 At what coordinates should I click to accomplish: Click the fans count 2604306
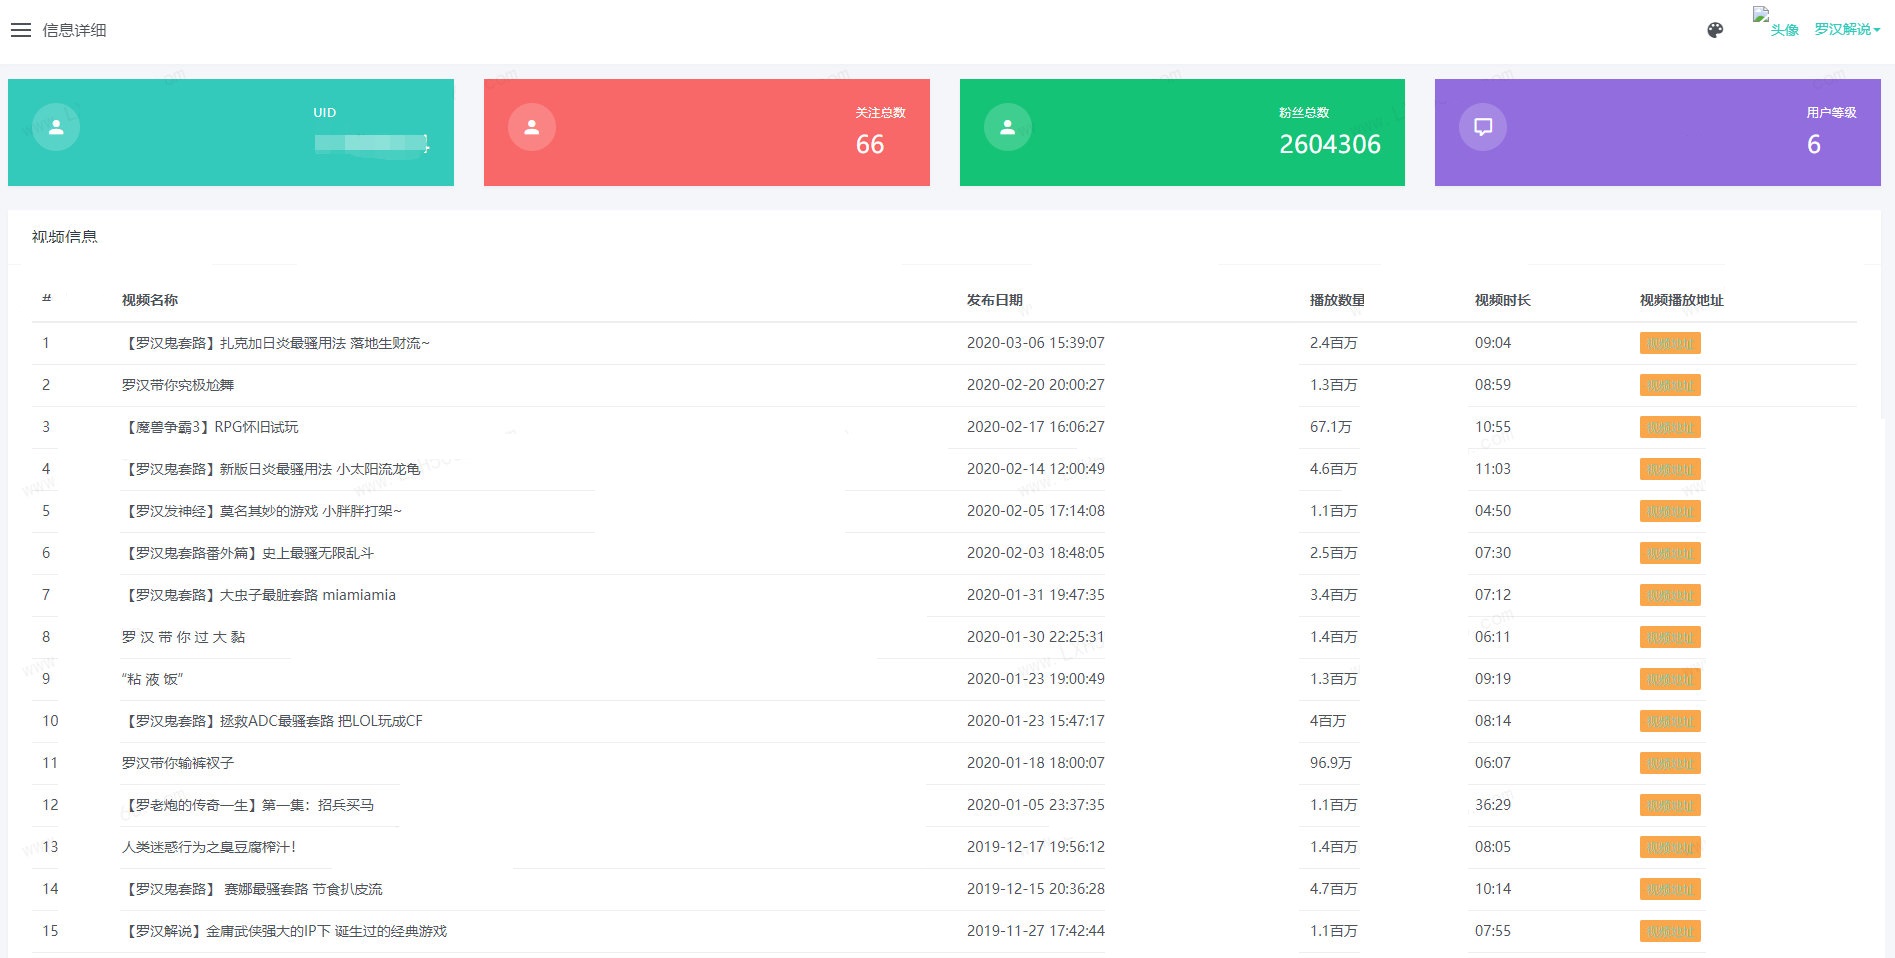[1330, 144]
